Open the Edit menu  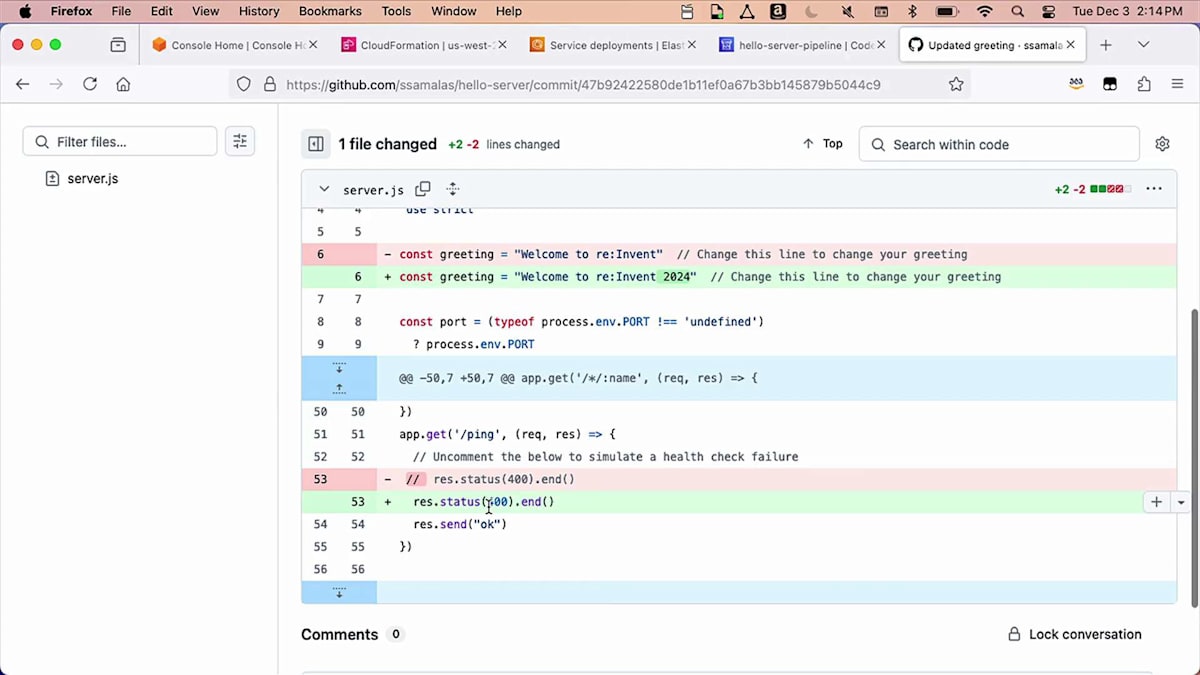click(162, 11)
